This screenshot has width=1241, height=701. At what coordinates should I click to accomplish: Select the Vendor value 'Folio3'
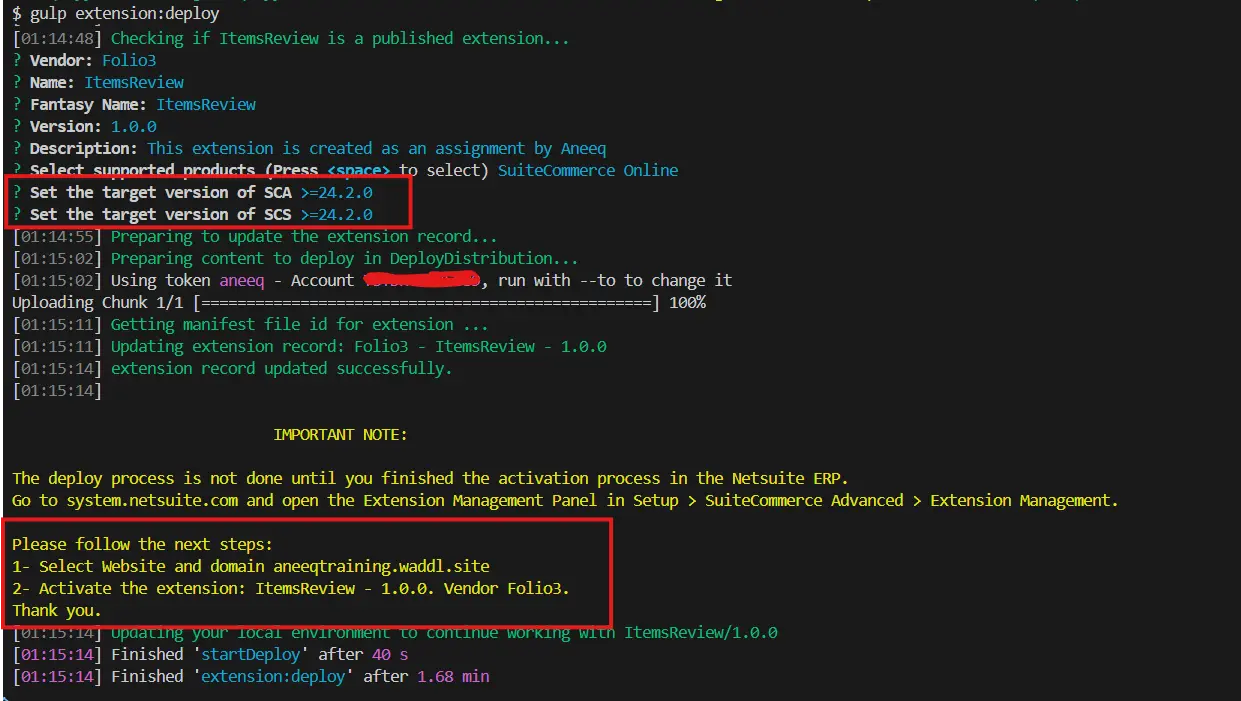[129, 61]
